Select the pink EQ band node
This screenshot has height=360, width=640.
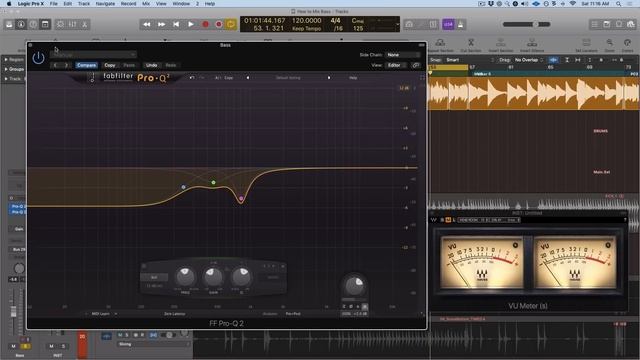(241, 198)
